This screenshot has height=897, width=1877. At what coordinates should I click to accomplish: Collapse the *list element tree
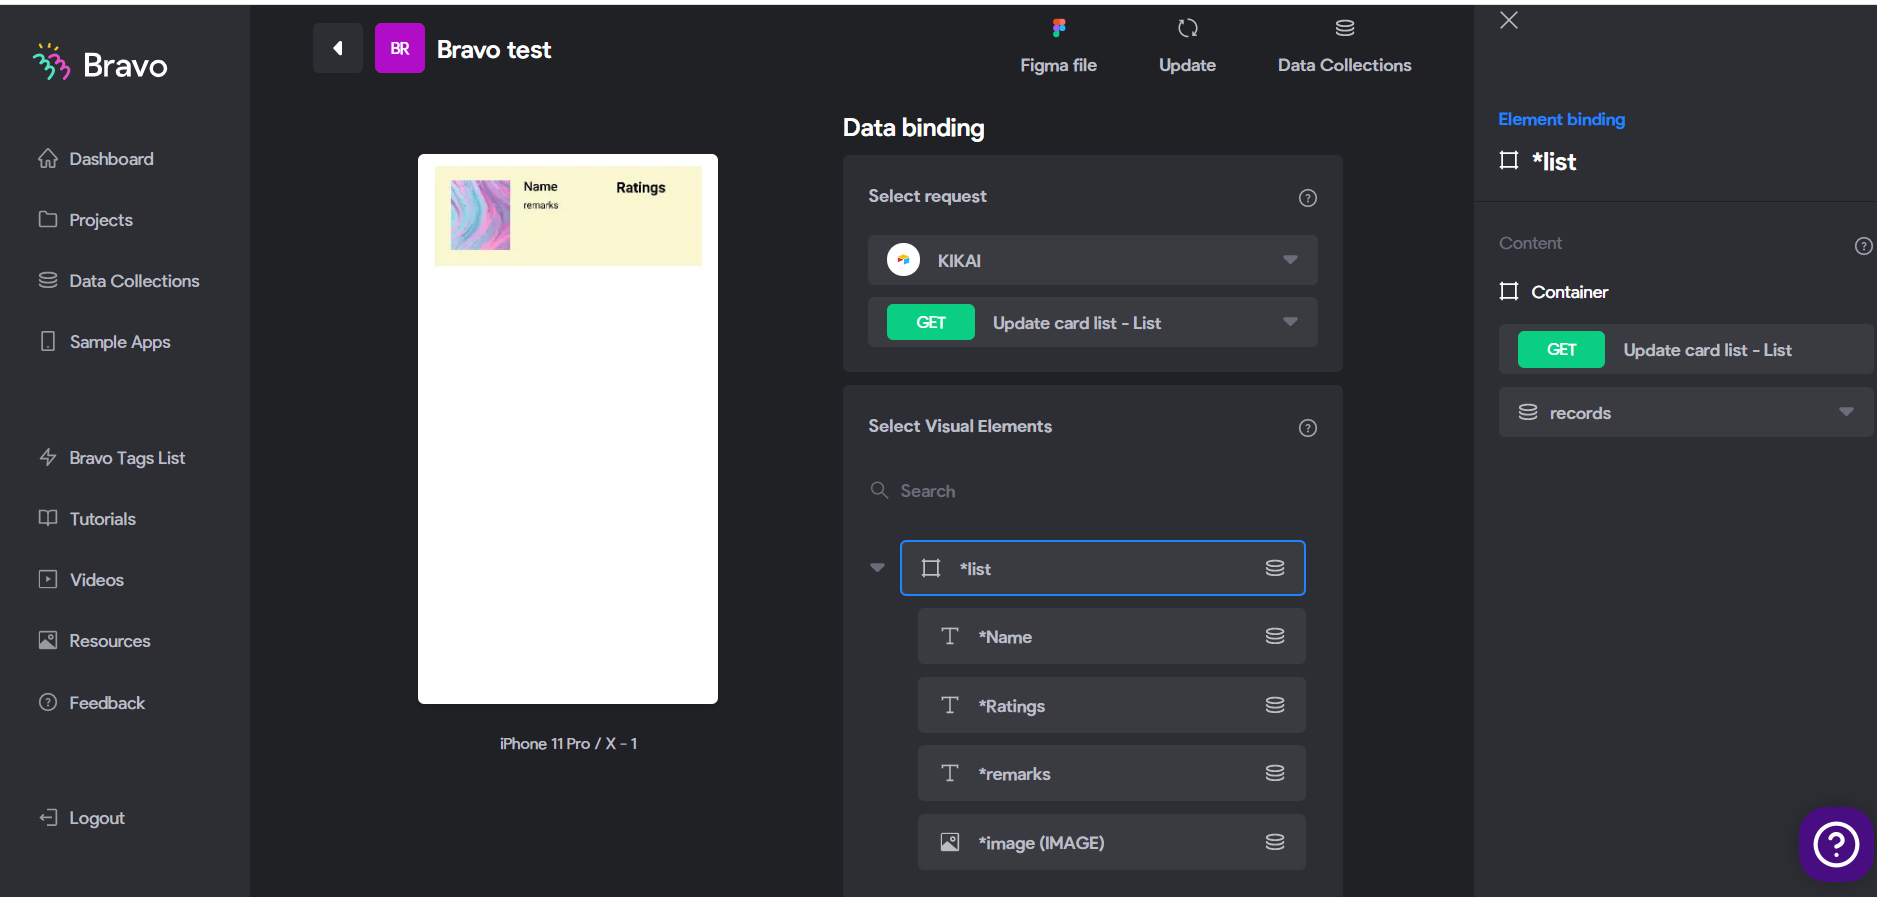877,568
